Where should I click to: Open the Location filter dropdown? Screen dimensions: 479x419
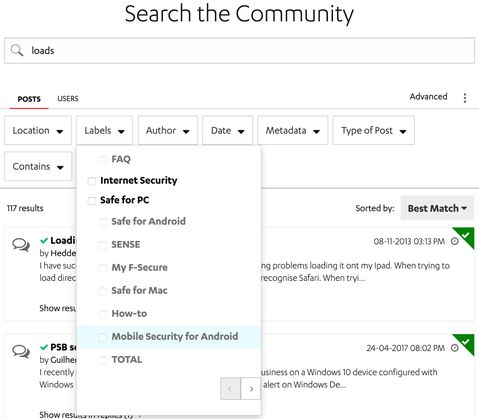point(38,130)
